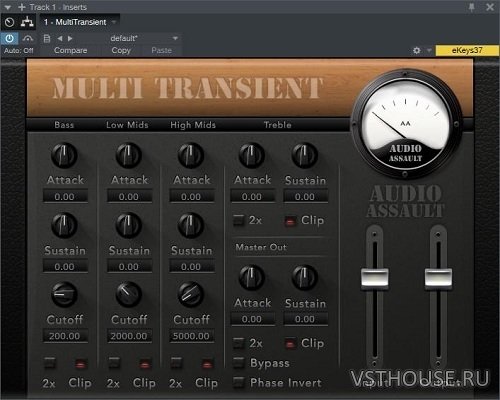Go to previous preset arrow
Viewport: 500px width, 400px height.
[60, 39]
